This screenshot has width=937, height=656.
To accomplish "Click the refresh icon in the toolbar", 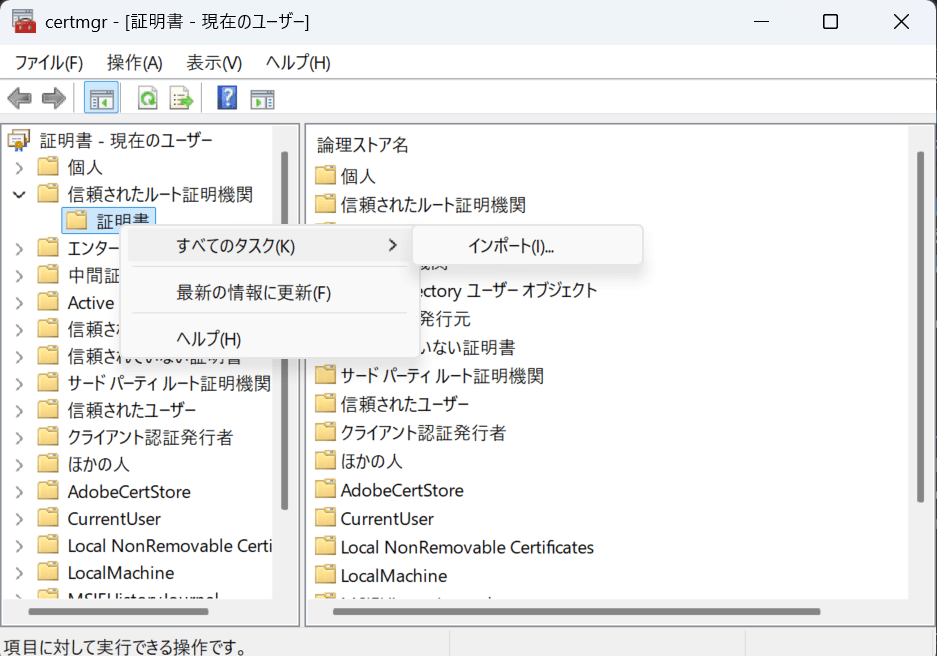I will coord(146,97).
